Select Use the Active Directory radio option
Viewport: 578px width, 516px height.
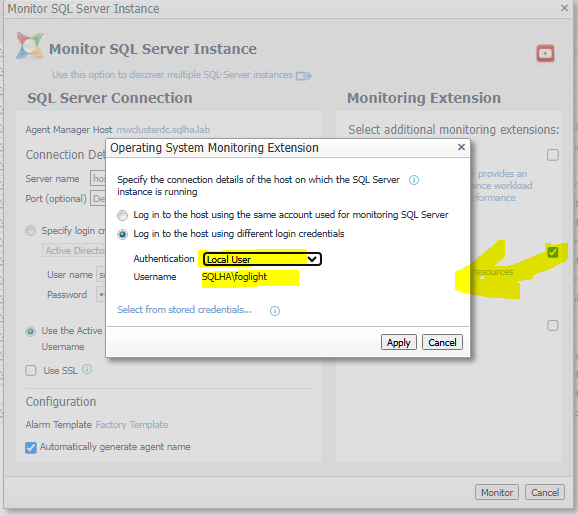coord(31,331)
